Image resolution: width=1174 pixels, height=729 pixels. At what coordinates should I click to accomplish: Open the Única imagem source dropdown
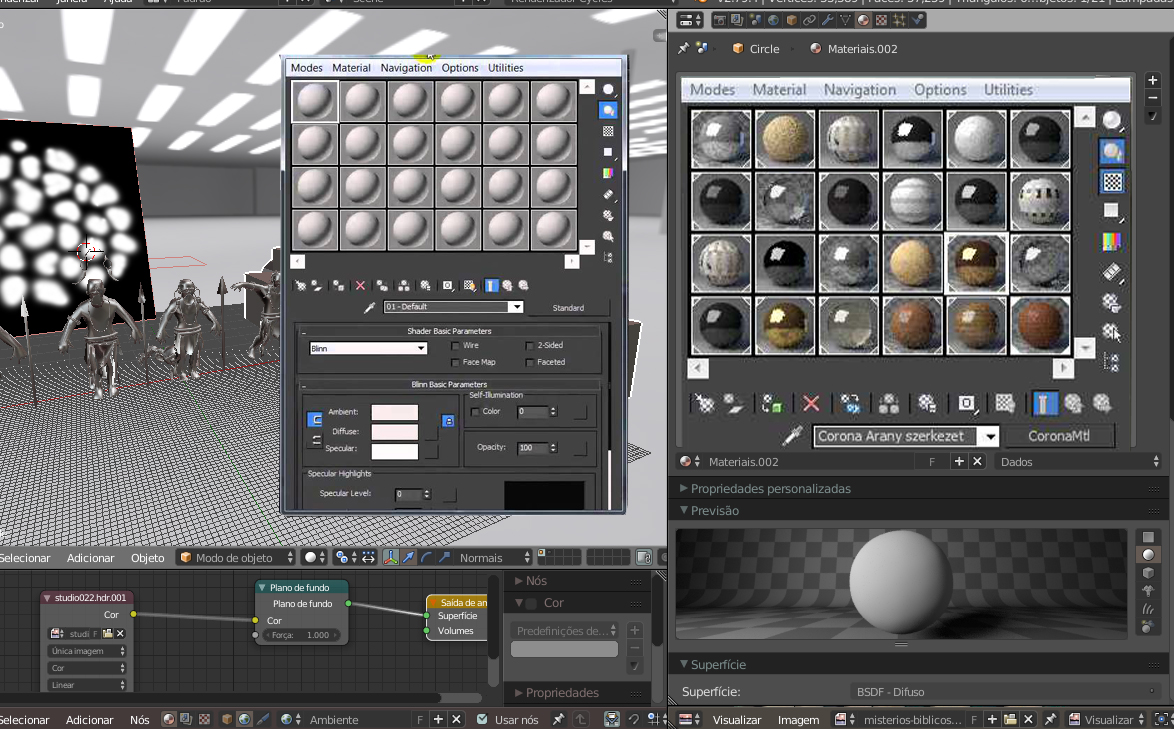87,651
